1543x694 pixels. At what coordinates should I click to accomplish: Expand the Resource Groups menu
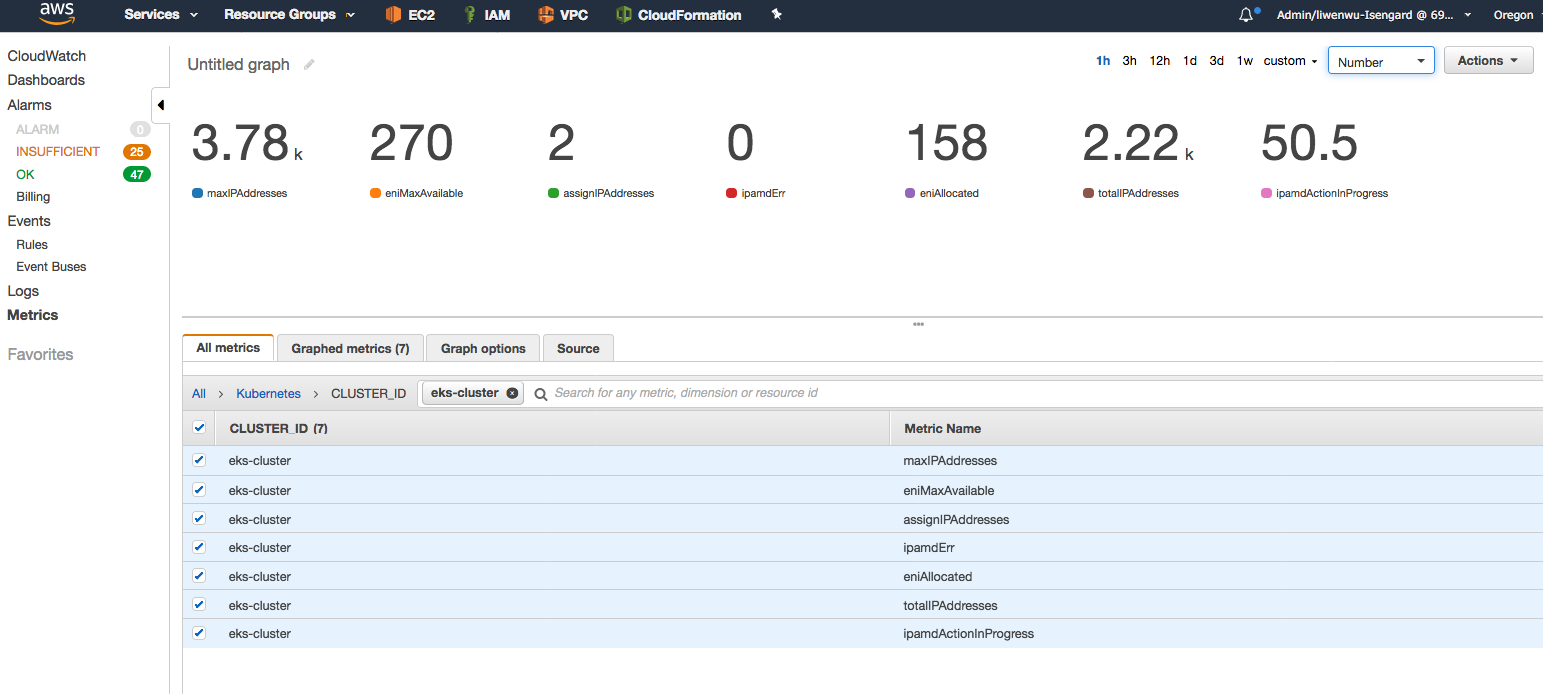pos(289,15)
